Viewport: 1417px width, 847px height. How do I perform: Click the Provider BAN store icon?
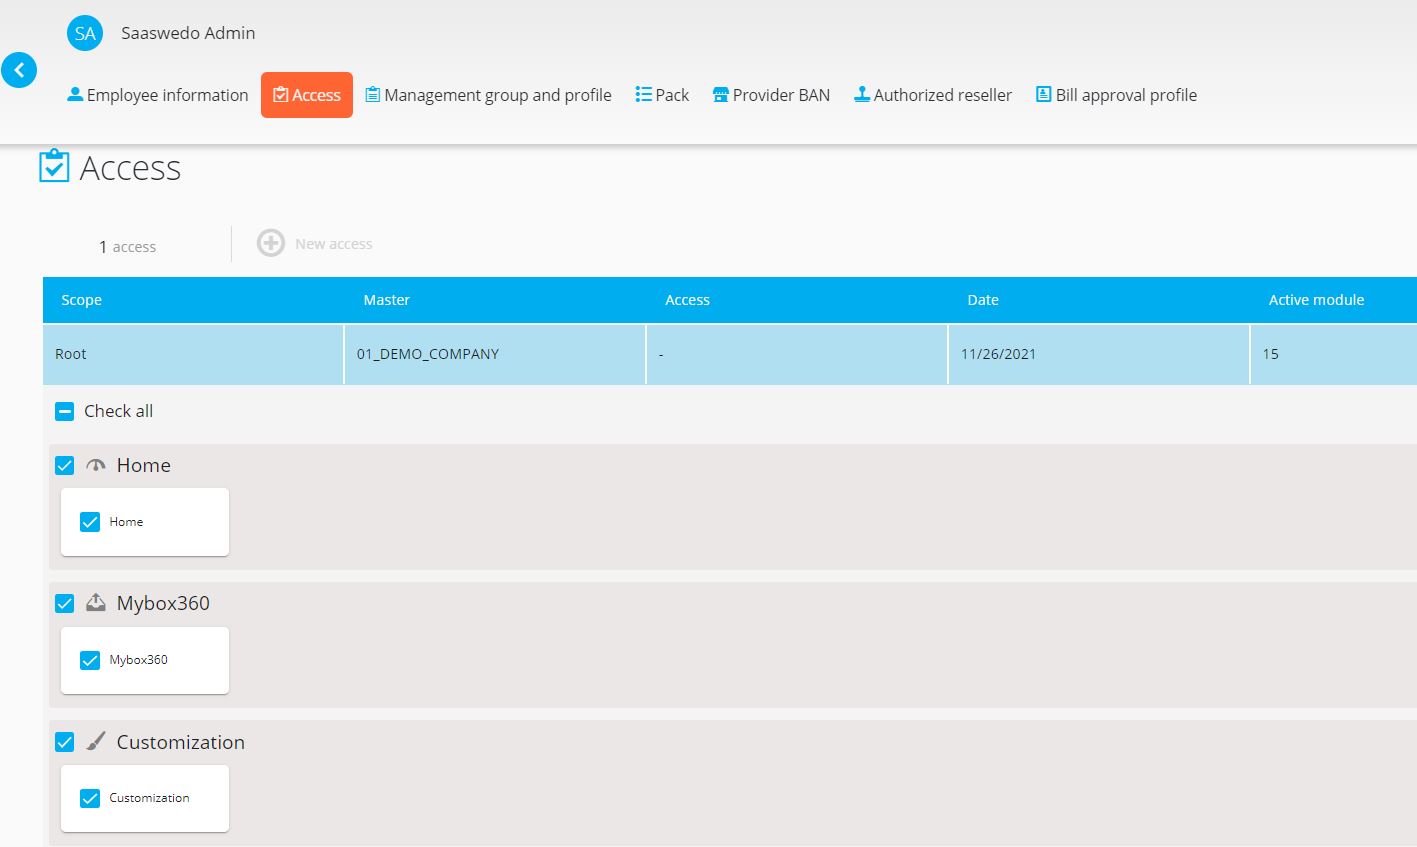[720, 95]
